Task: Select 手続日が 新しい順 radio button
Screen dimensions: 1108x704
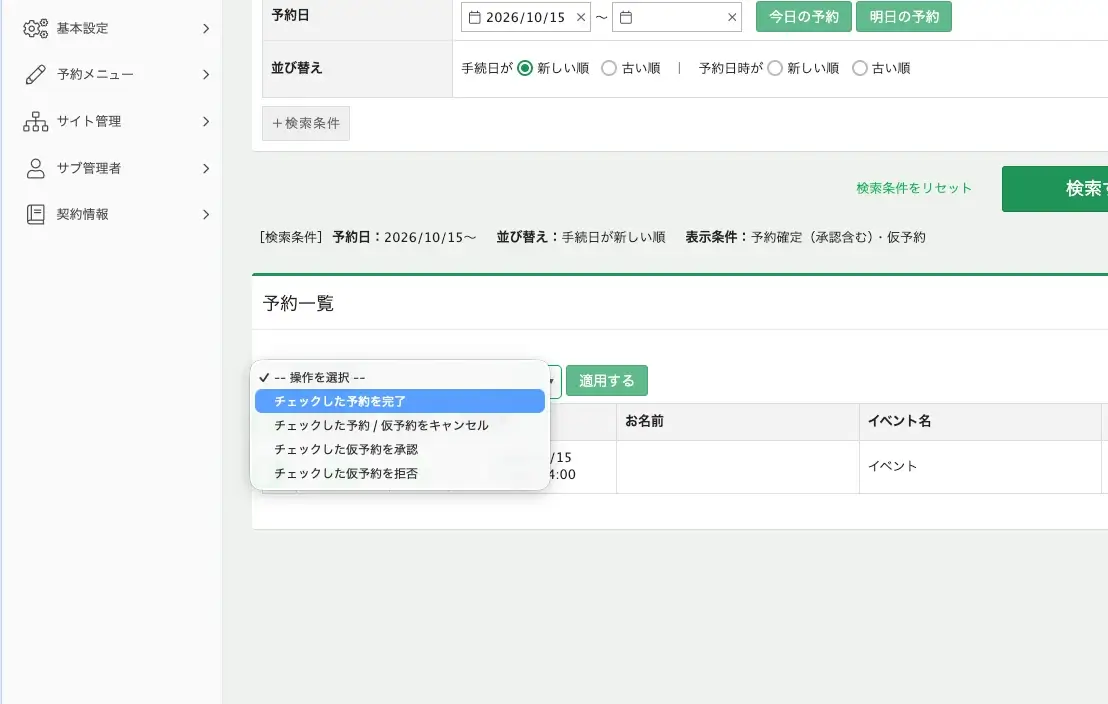Action: (525, 69)
